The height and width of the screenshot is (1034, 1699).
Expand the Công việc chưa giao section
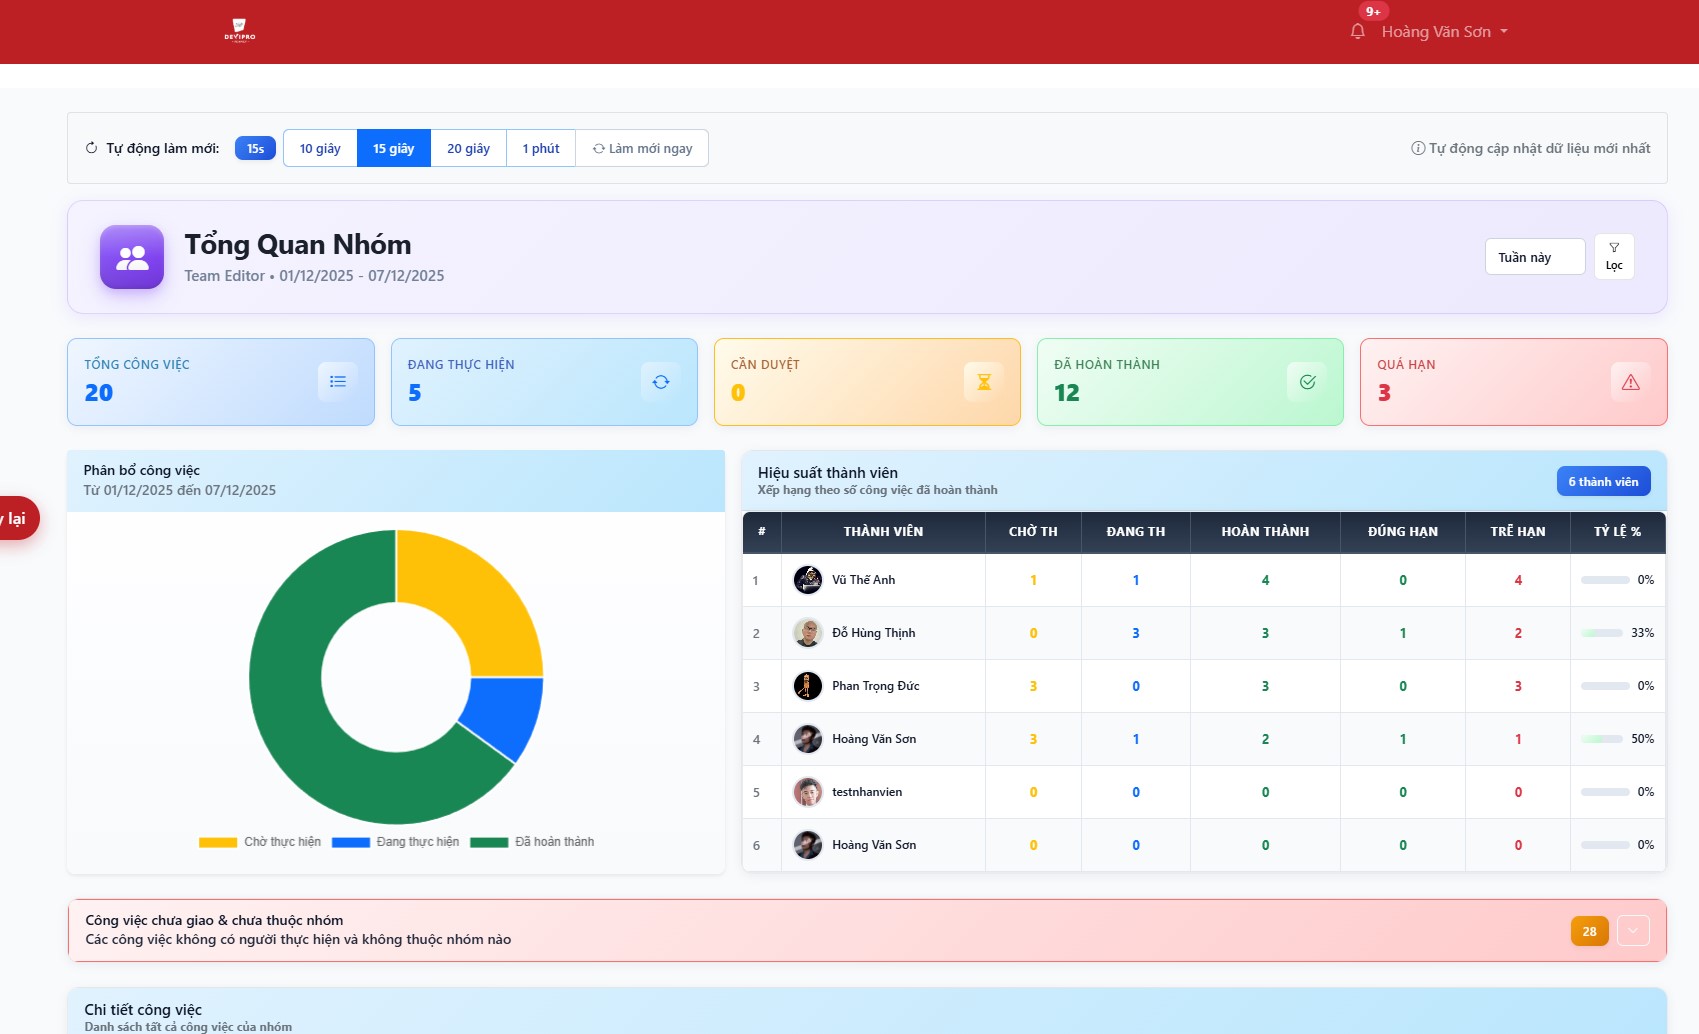pyautogui.click(x=1634, y=930)
